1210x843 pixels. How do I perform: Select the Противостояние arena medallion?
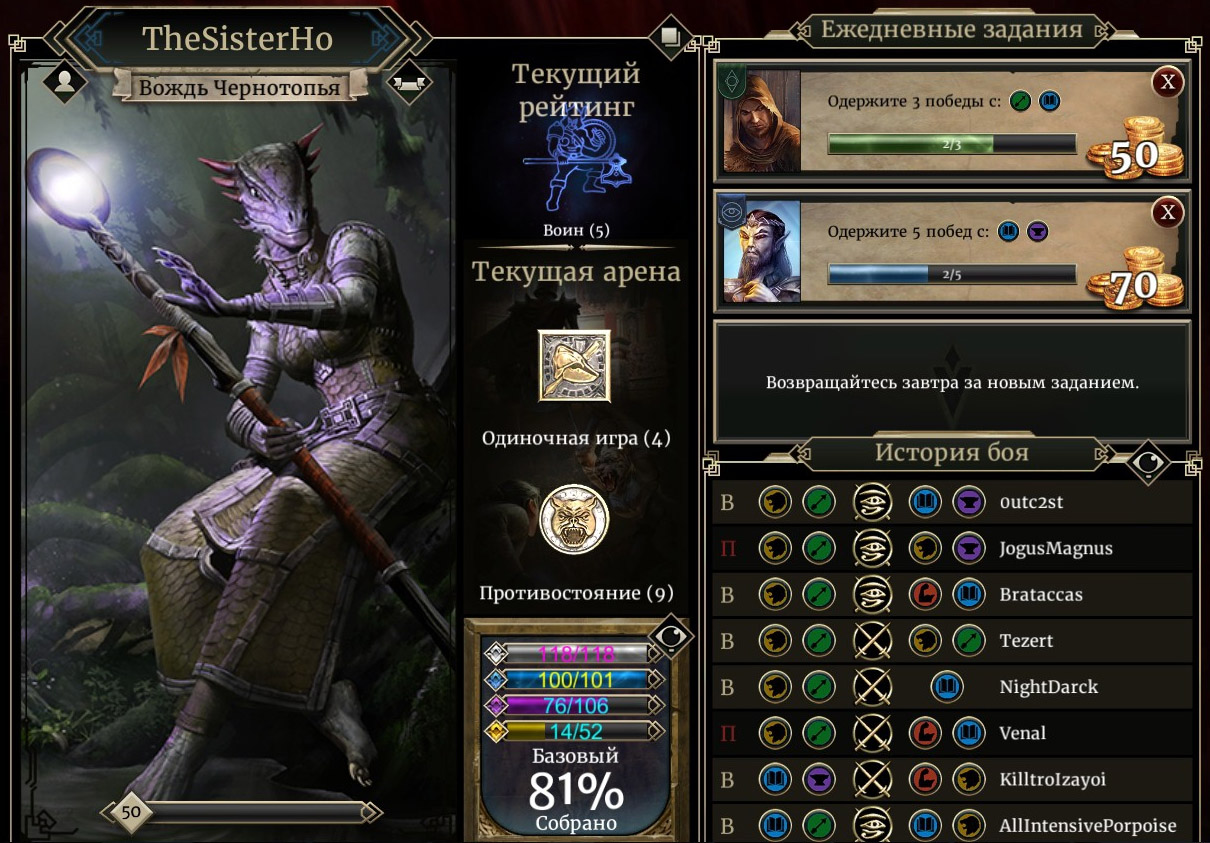click(574, 520)
